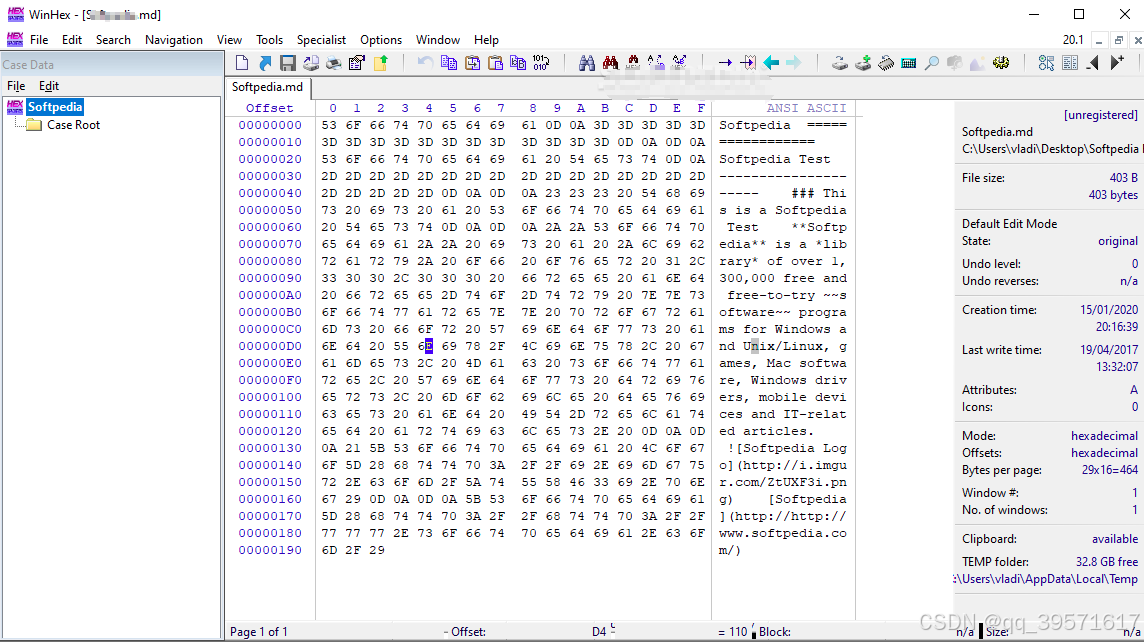Open the Search menu
This screenshot has width=1144, height=642.
point(113,39)
